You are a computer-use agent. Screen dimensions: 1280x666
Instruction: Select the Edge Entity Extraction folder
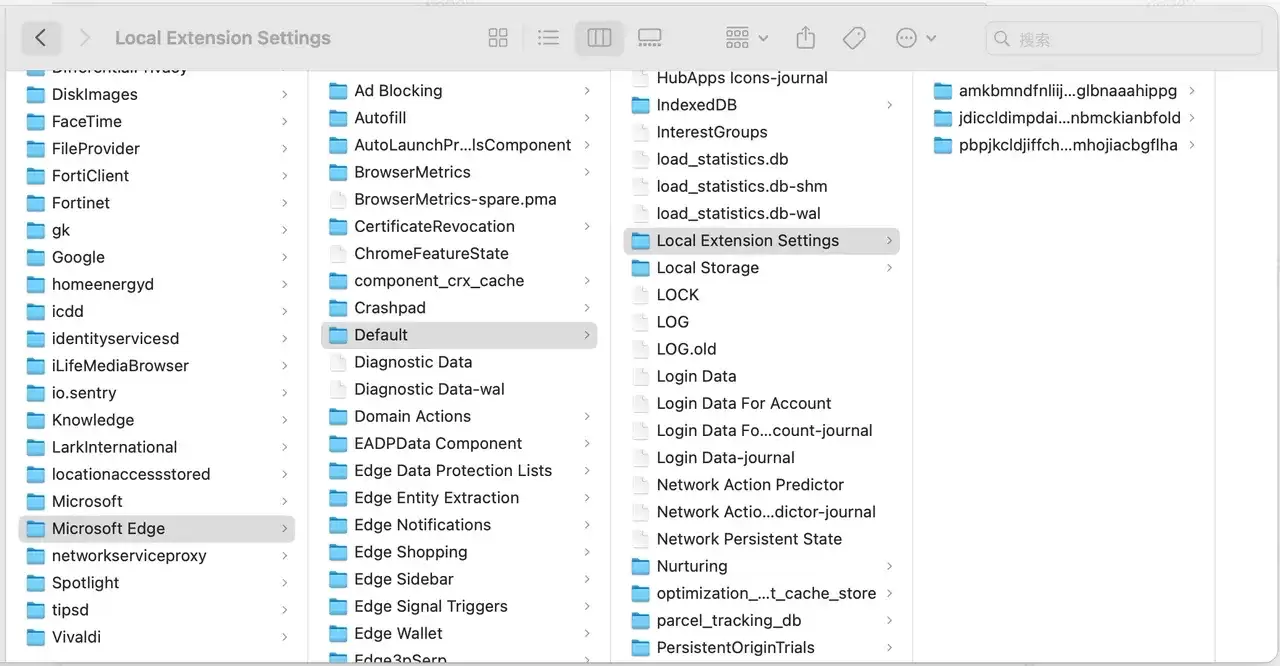click(x=459, y=498)
